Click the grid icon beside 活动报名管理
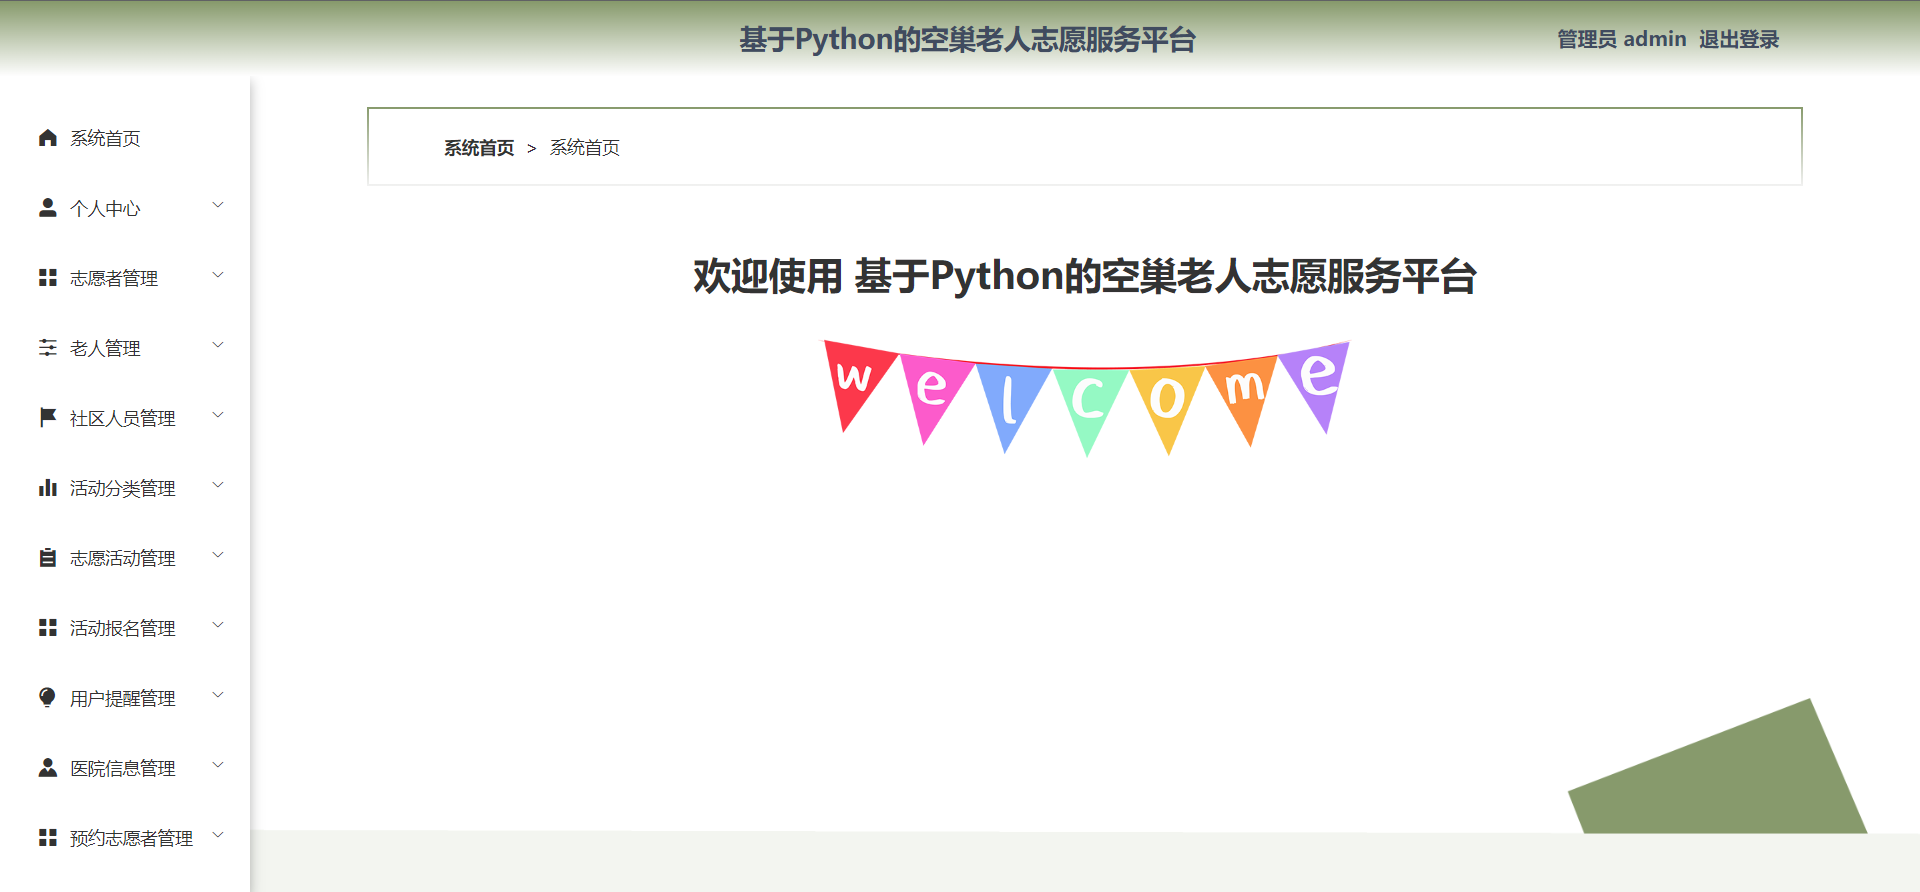1920x892 pixels. coord(48,628)
